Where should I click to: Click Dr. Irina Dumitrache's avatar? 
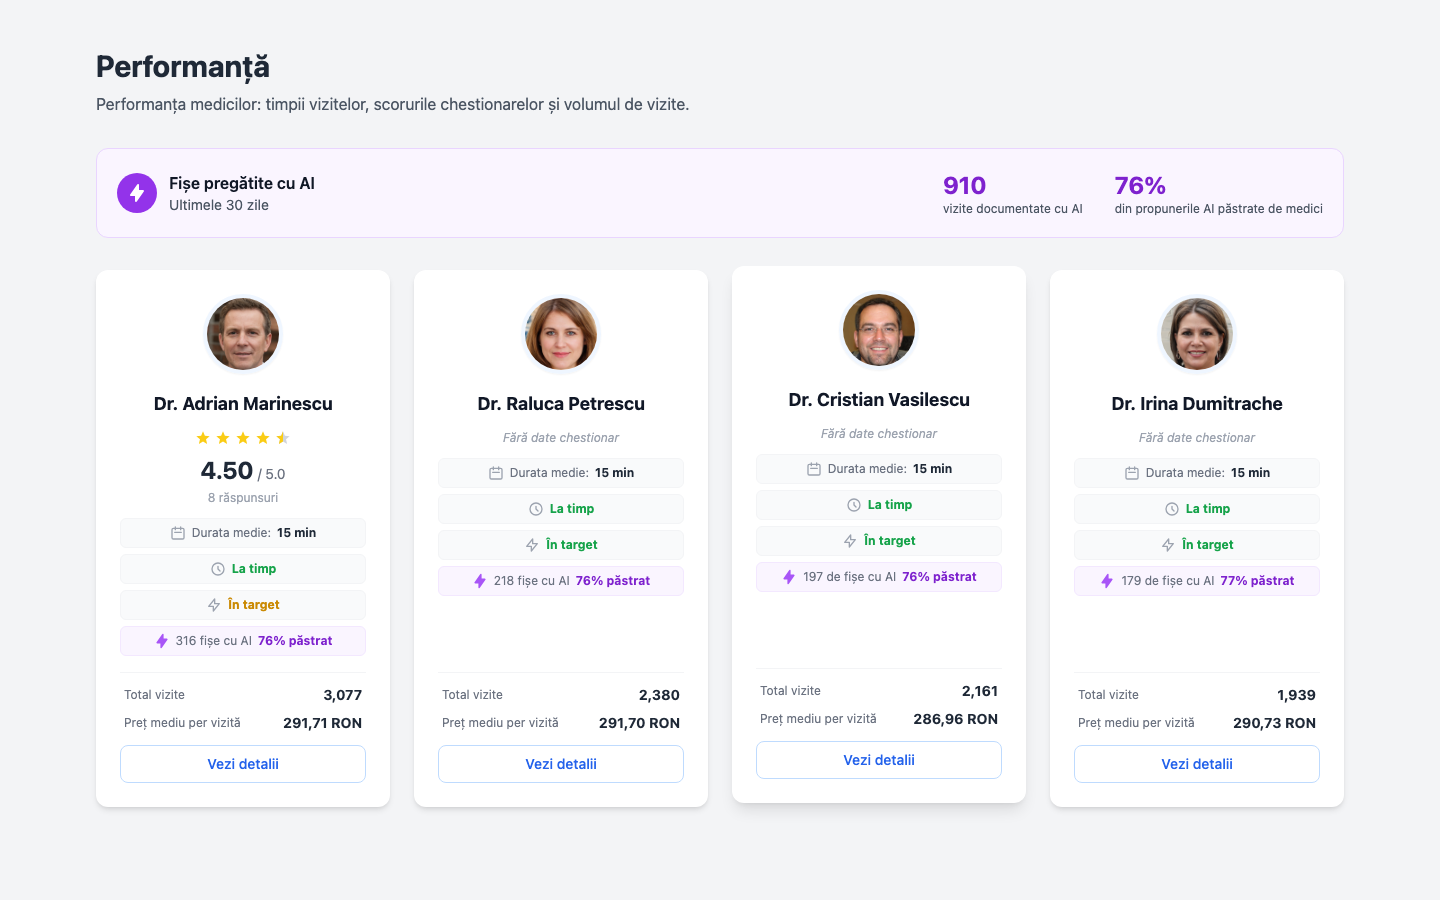[x=1197, y=334]
